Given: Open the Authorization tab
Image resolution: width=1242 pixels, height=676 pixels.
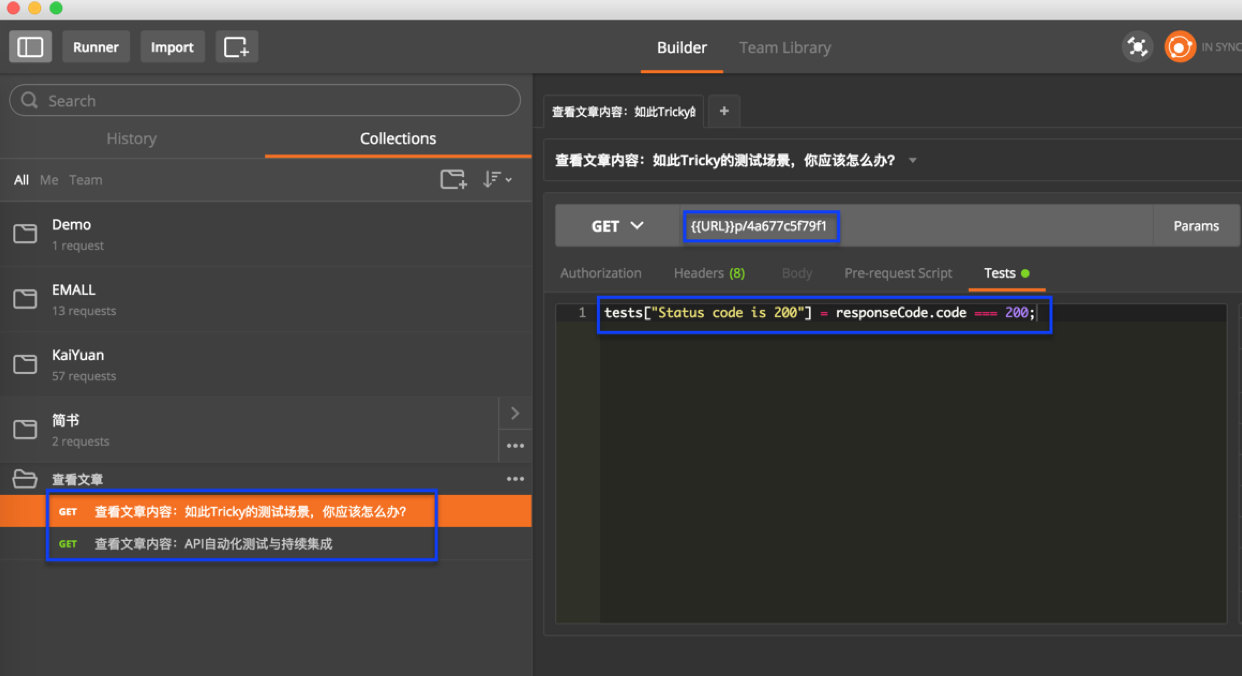Looking at the screenshot, I should (601, 273).
